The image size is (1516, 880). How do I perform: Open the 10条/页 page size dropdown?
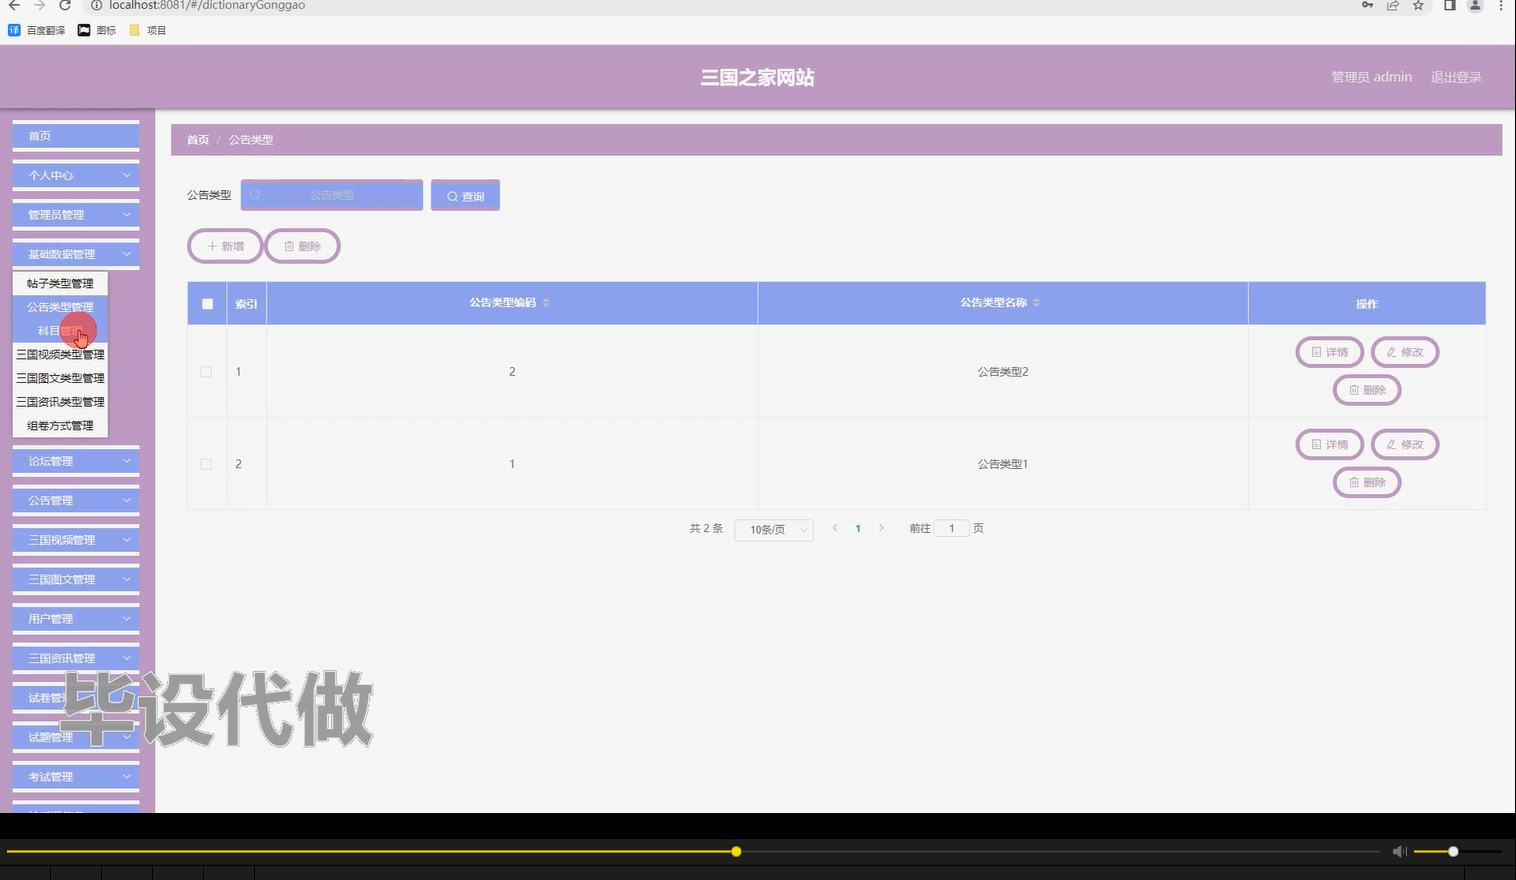click(773, 529)
